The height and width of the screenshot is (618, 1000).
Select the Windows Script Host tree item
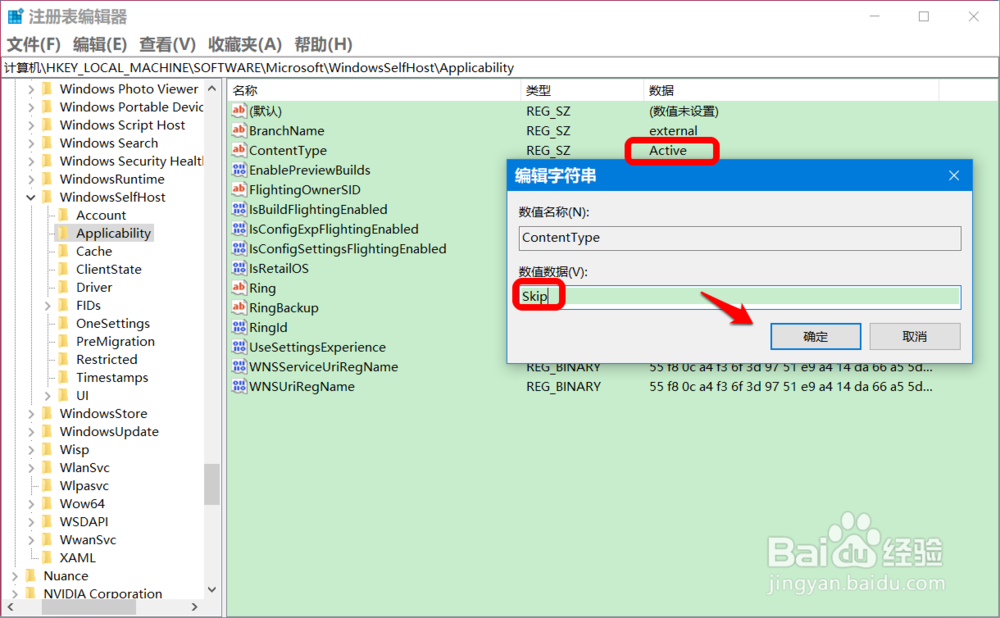coord(122,125)
